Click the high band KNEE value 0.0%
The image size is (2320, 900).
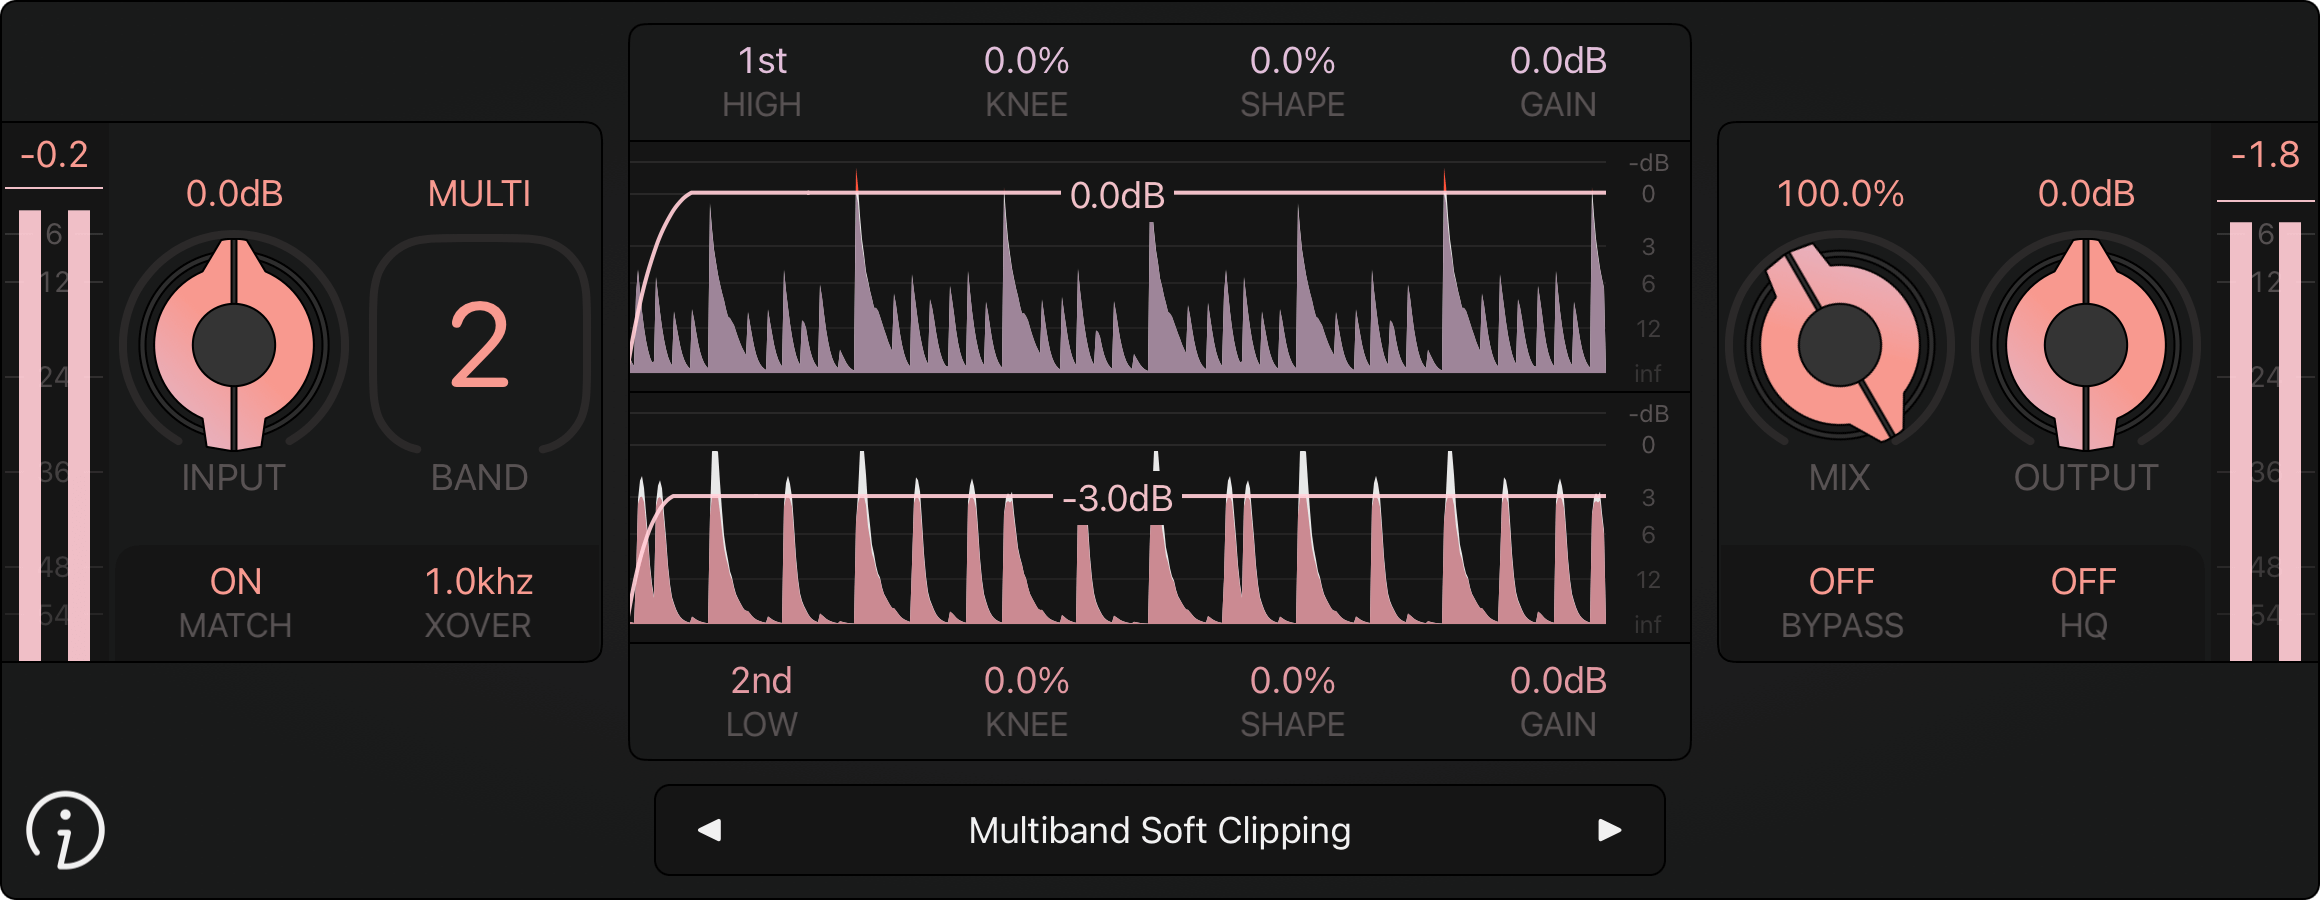click(x=1027, y=82)
